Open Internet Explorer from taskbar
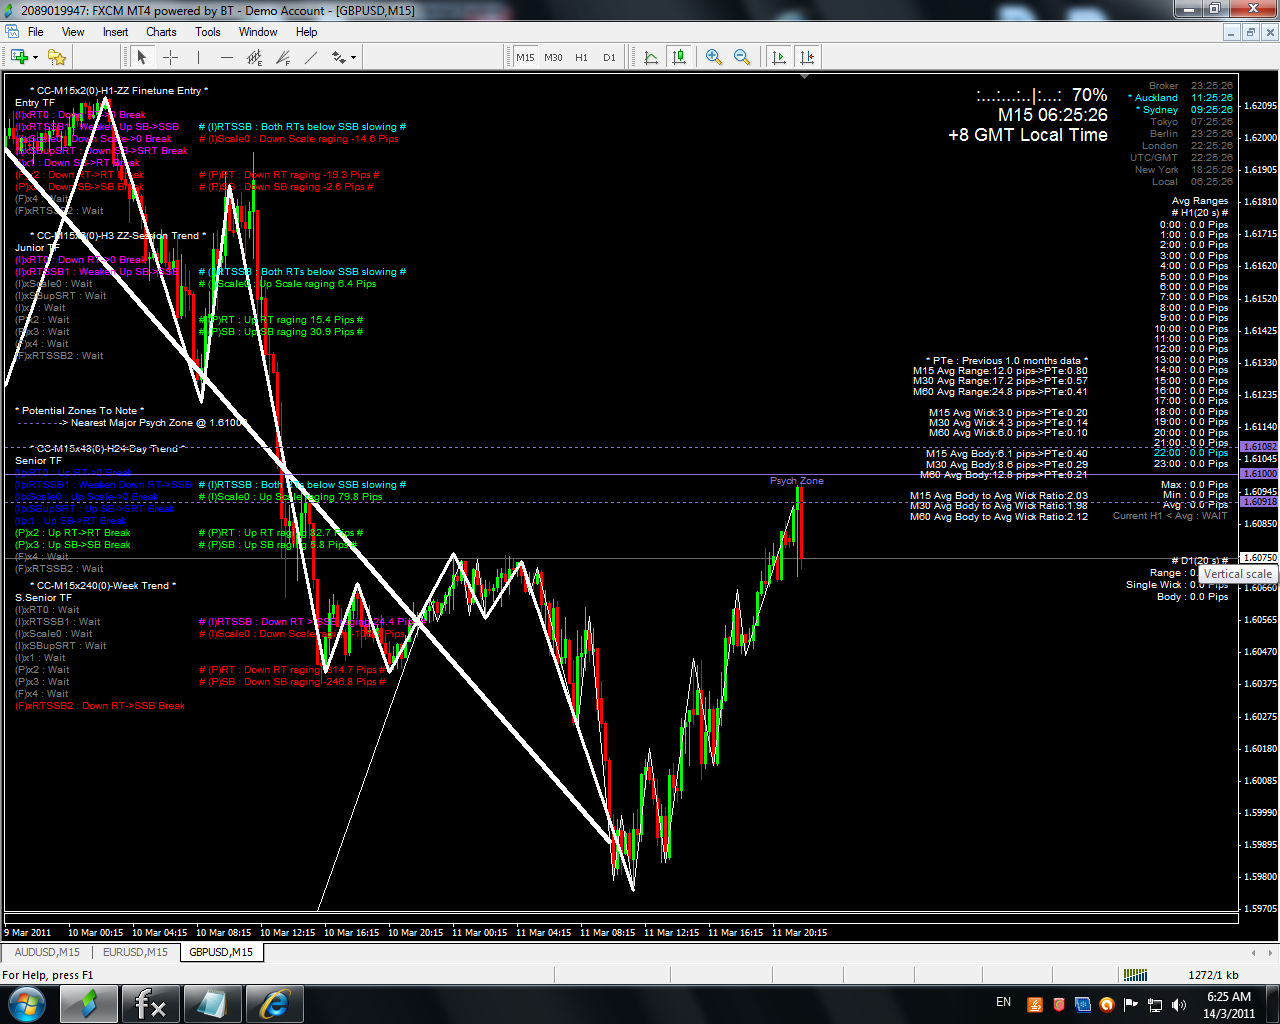This screenshot has width=1280, height=1024. pos(273,1004)
